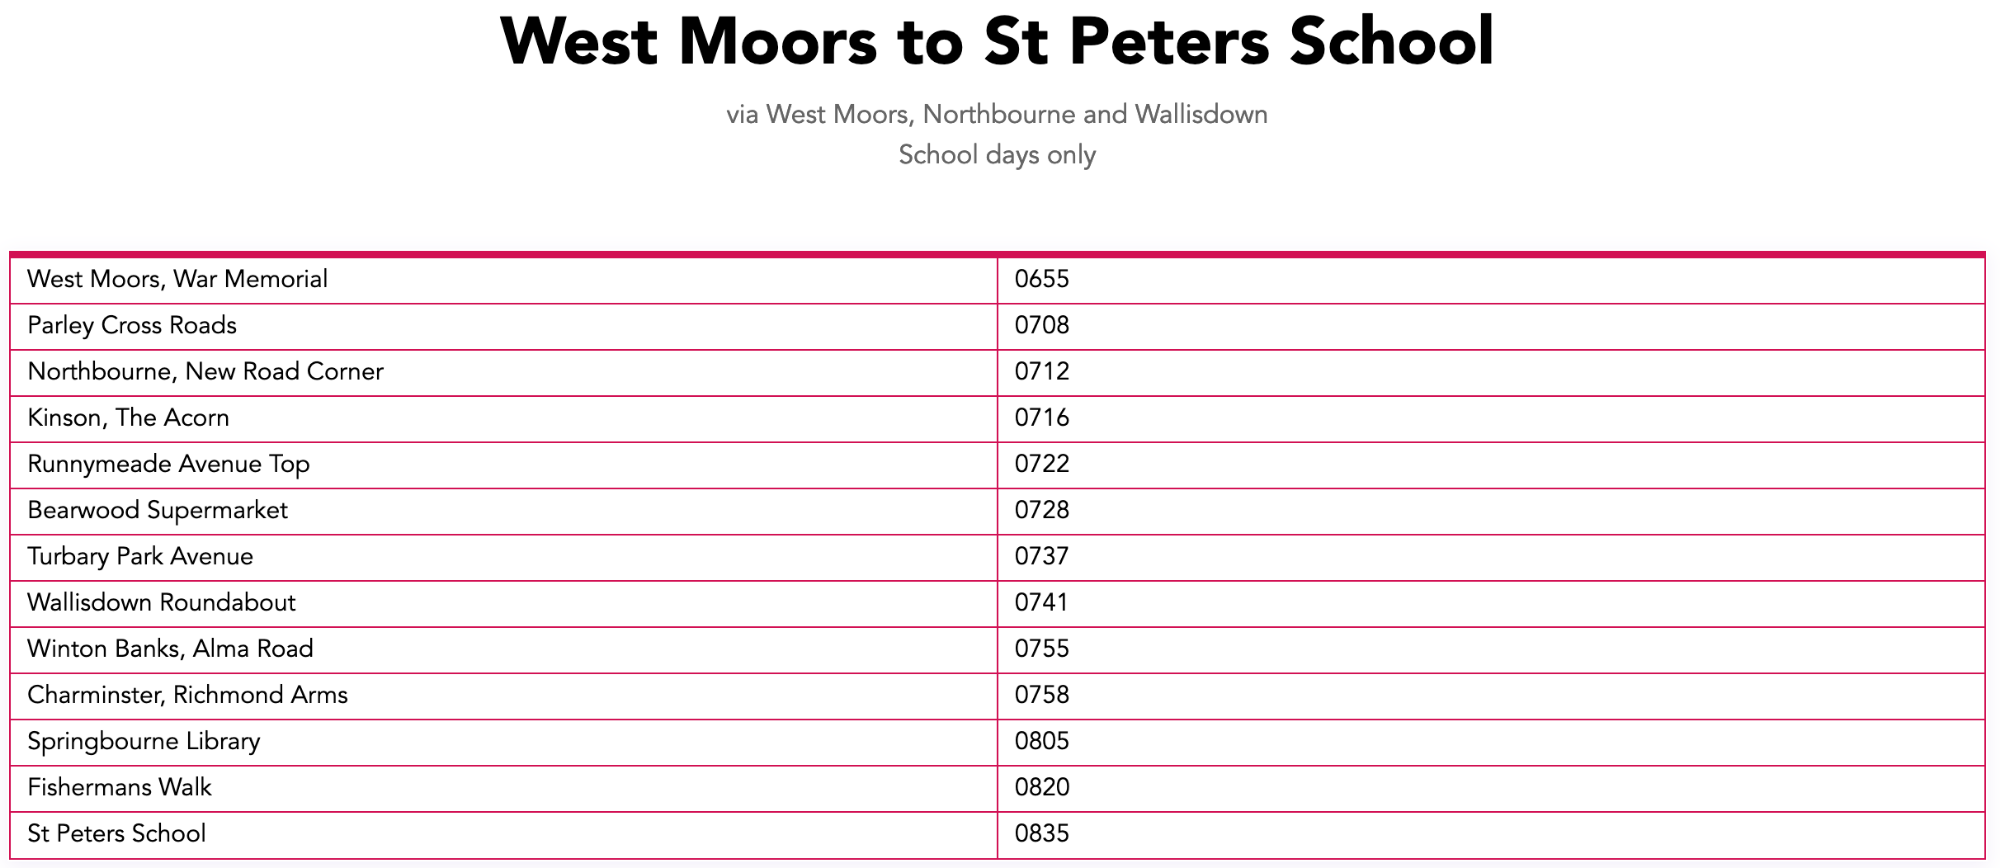Click the 0835 arrival time
This screenshot has width=2000, height=868.
[1042, 833]
